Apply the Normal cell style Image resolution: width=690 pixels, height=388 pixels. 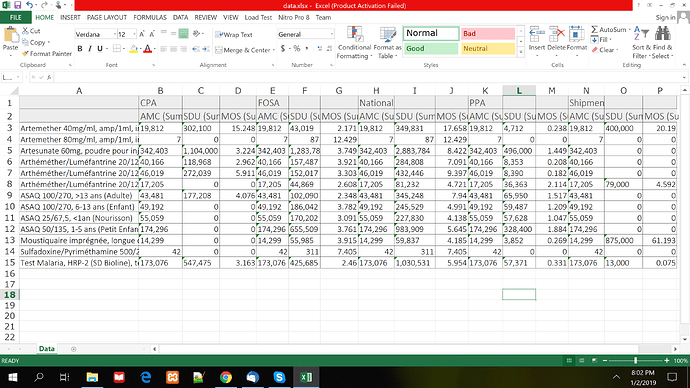431,33
